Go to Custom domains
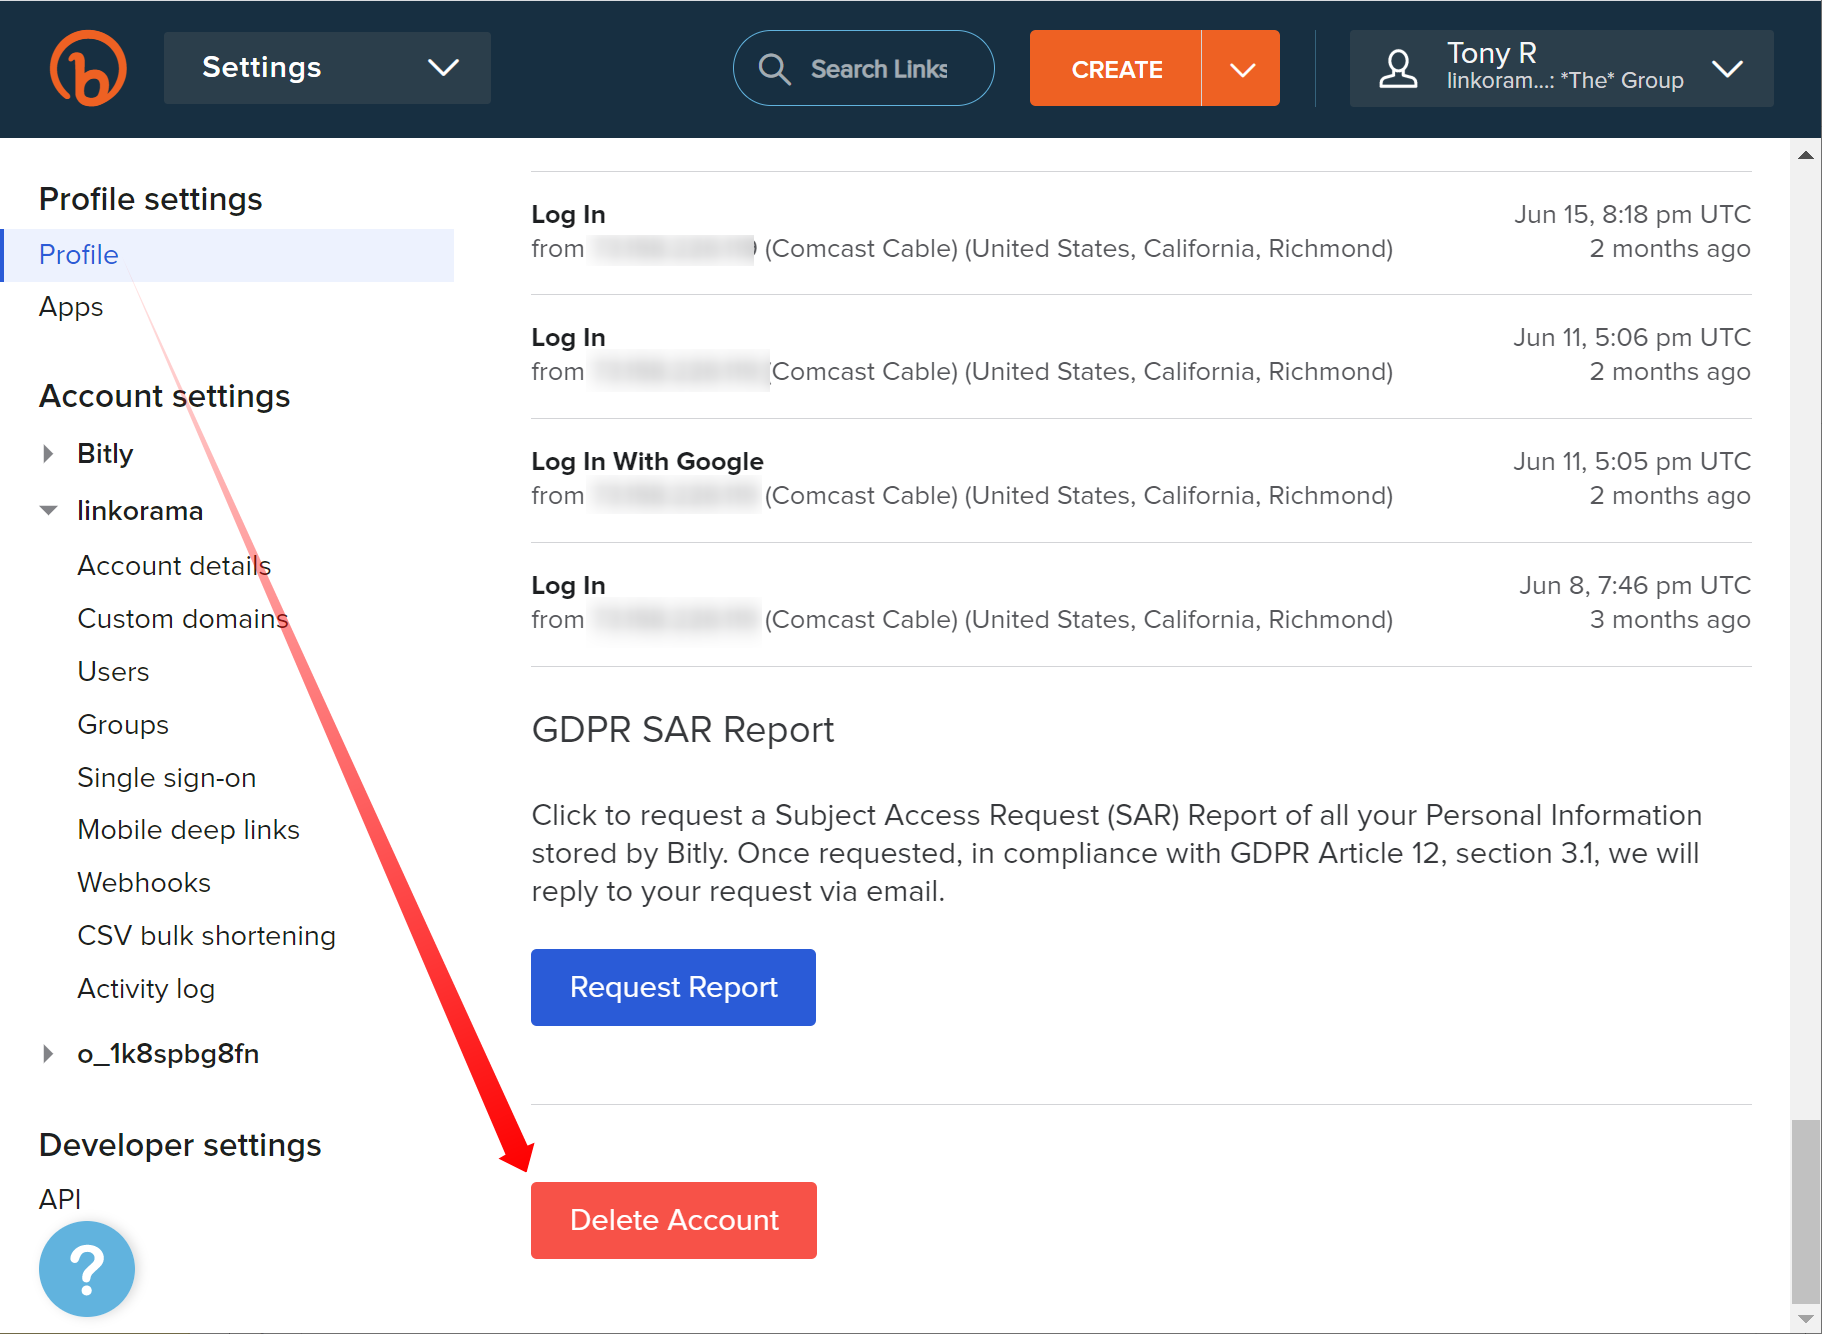 183,619
